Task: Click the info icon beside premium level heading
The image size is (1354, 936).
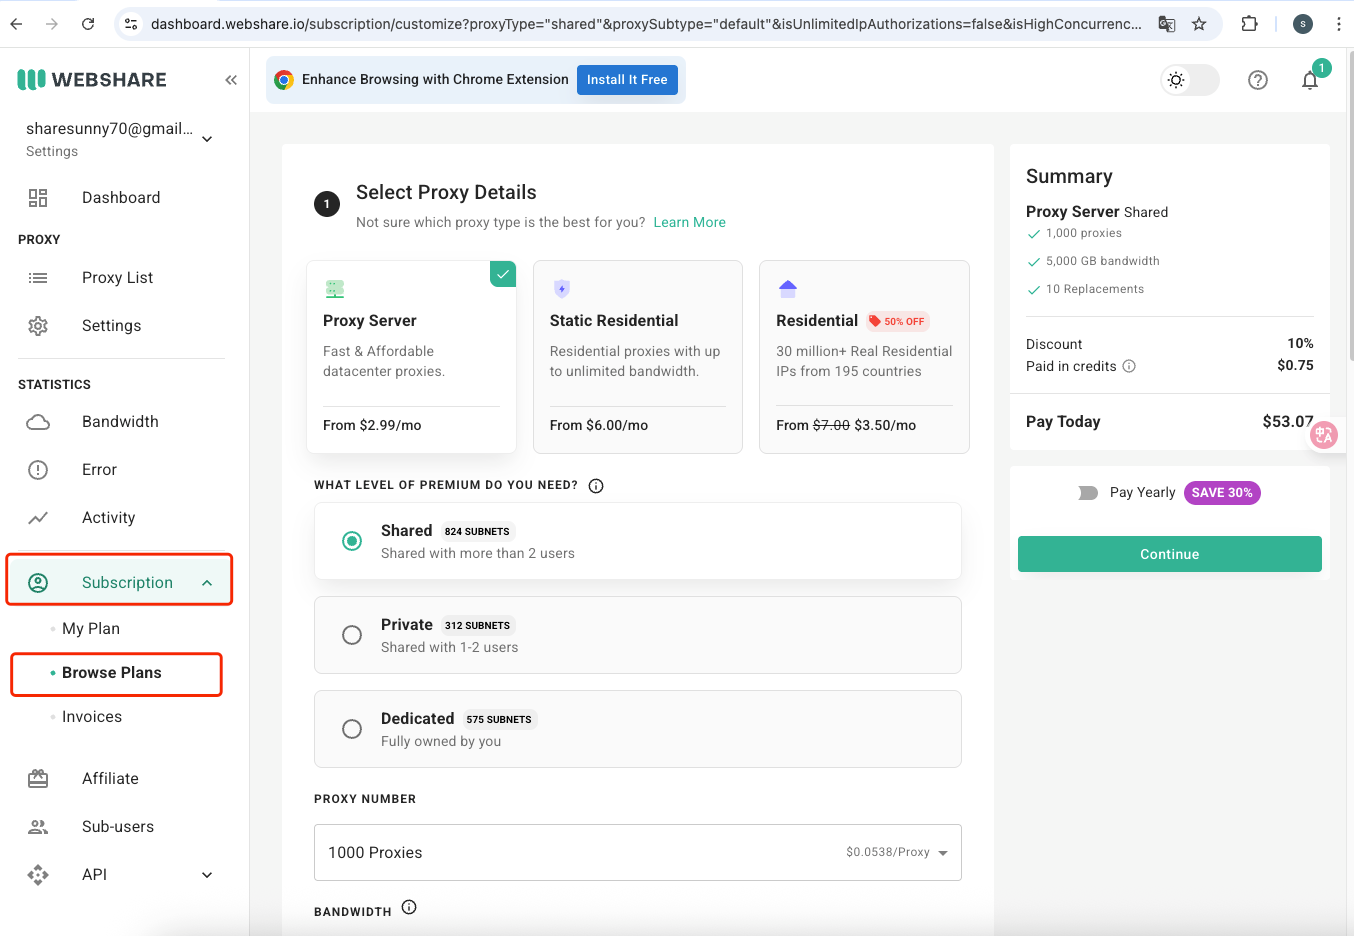Action: 596,486
